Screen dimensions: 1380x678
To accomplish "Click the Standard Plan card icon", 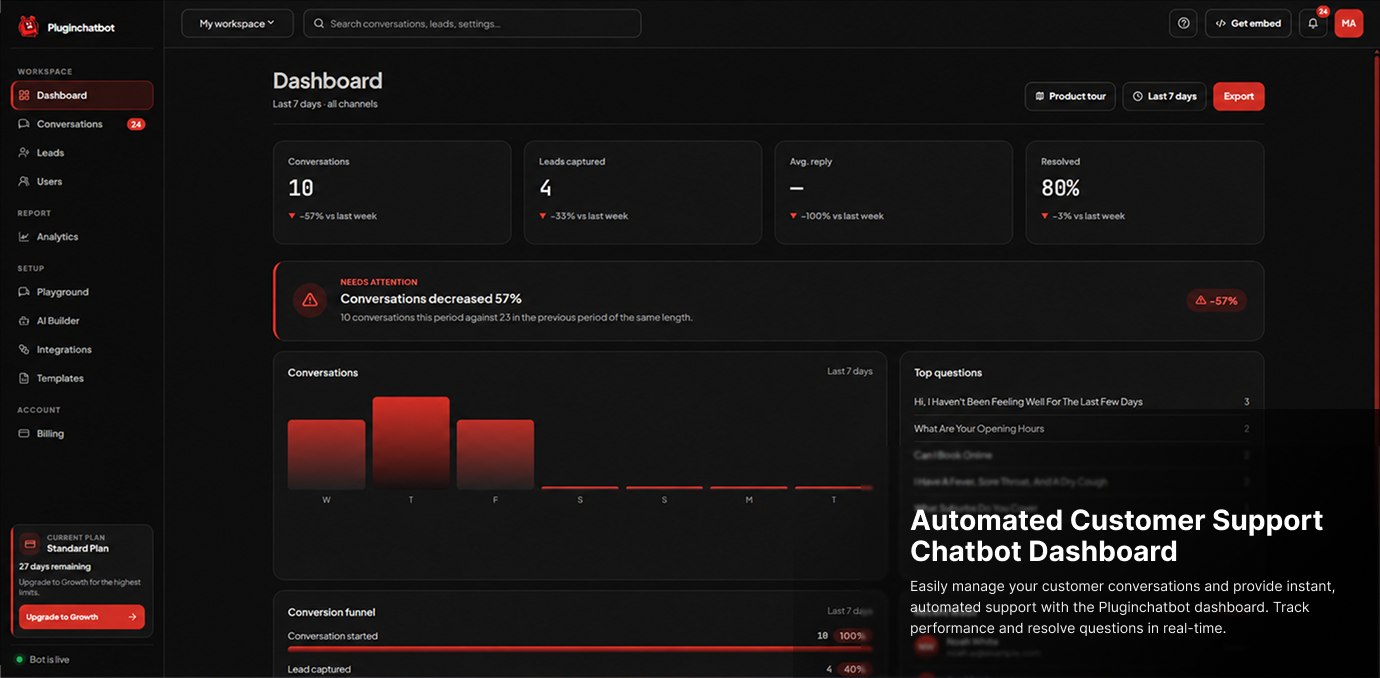I will (x=30, y=543).
